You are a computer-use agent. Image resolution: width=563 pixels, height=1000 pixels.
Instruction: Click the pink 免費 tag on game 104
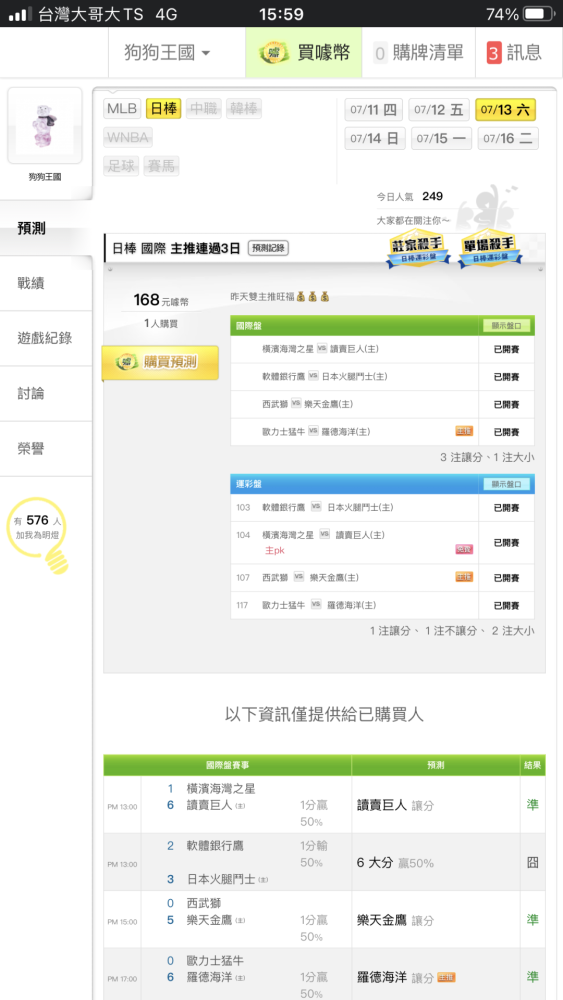click(464, 549)
